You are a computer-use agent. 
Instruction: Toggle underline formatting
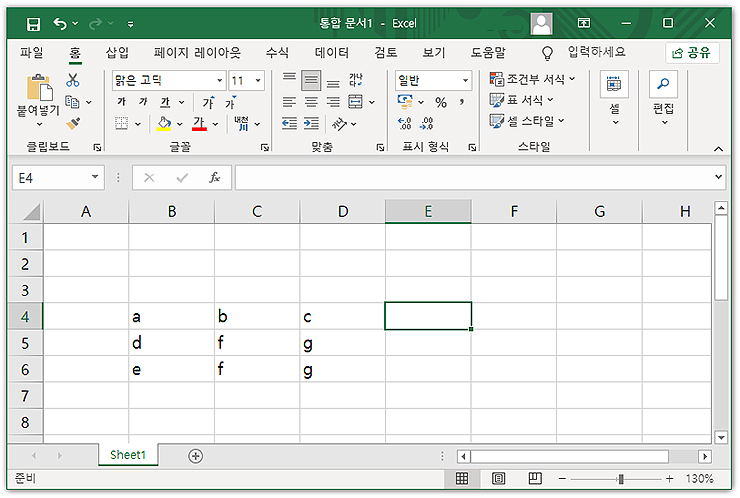(x=165, y=102)
